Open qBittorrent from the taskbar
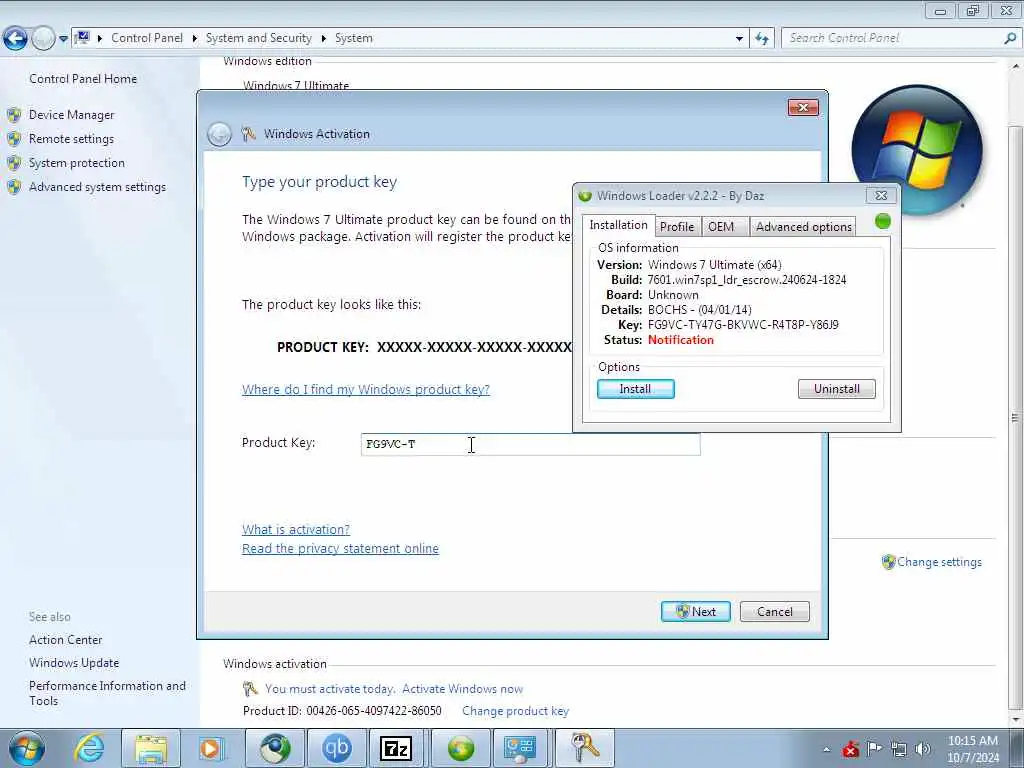This screenshot has width=1024, height=768. (337, 748)
